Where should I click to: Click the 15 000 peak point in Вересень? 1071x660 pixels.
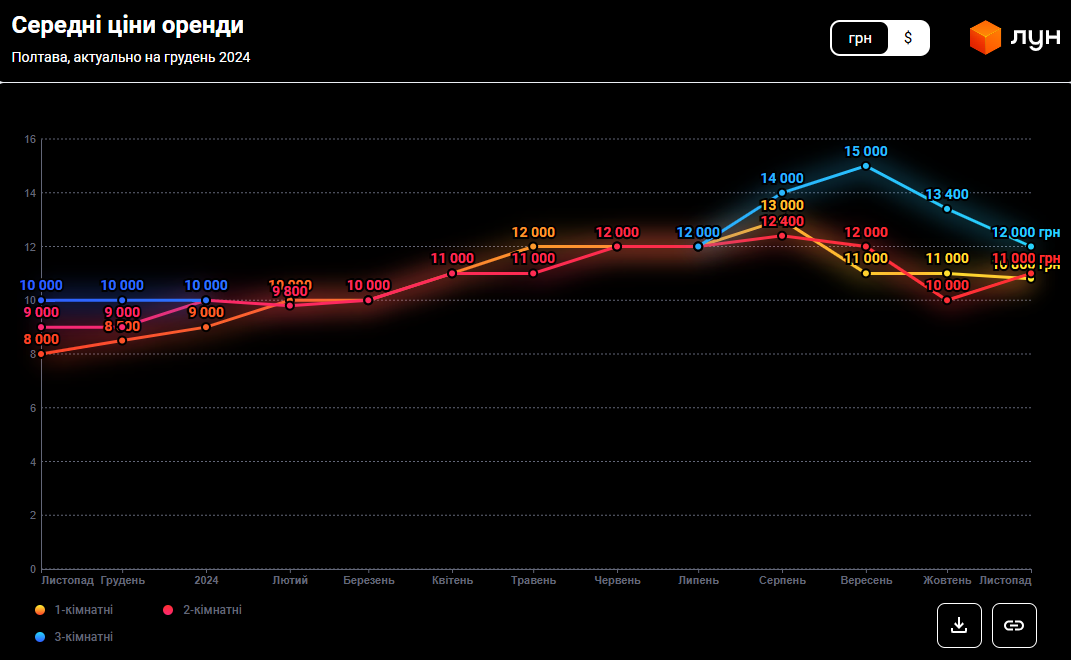tap(866, 166)
